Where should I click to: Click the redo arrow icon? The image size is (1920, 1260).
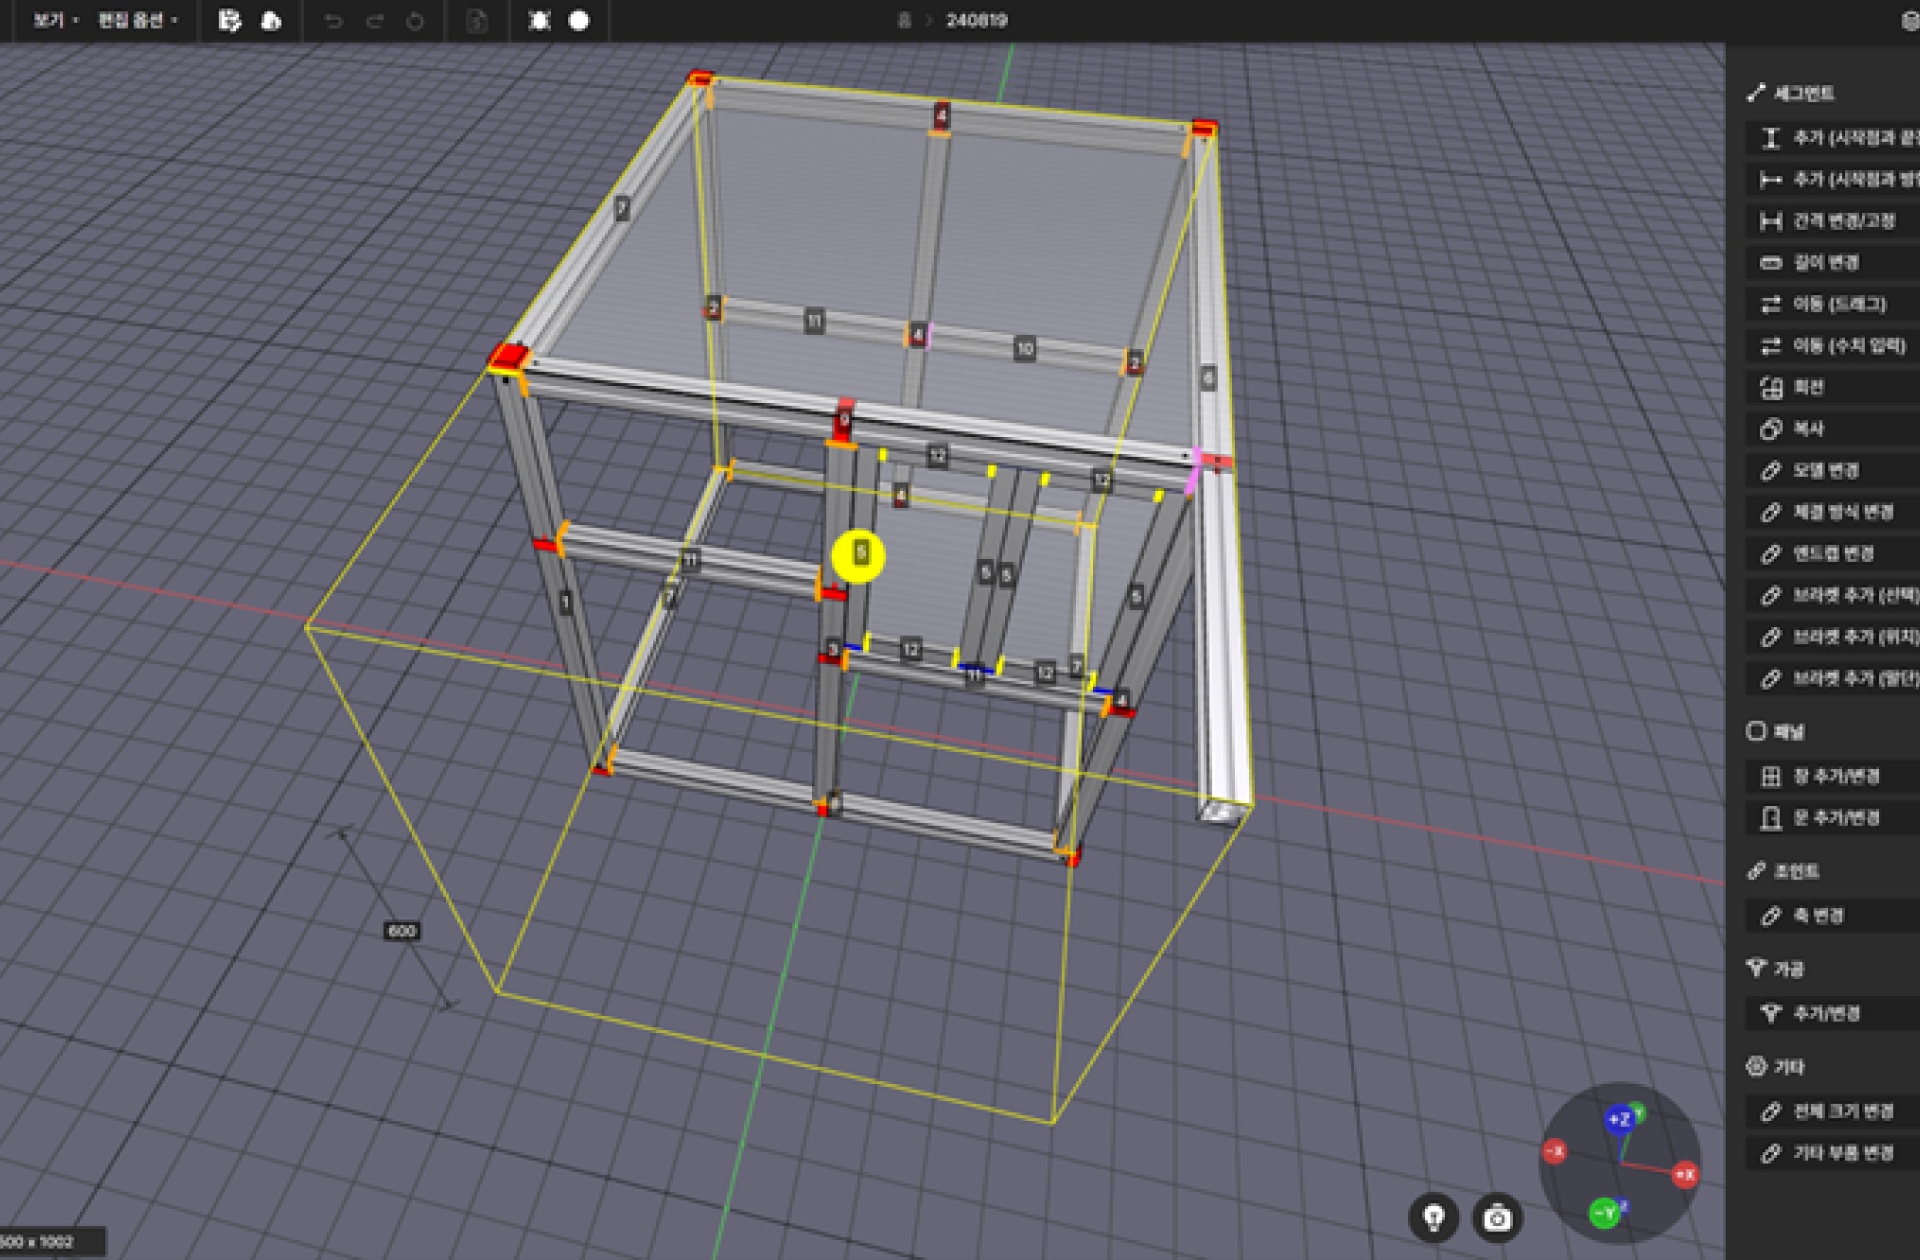374,21
